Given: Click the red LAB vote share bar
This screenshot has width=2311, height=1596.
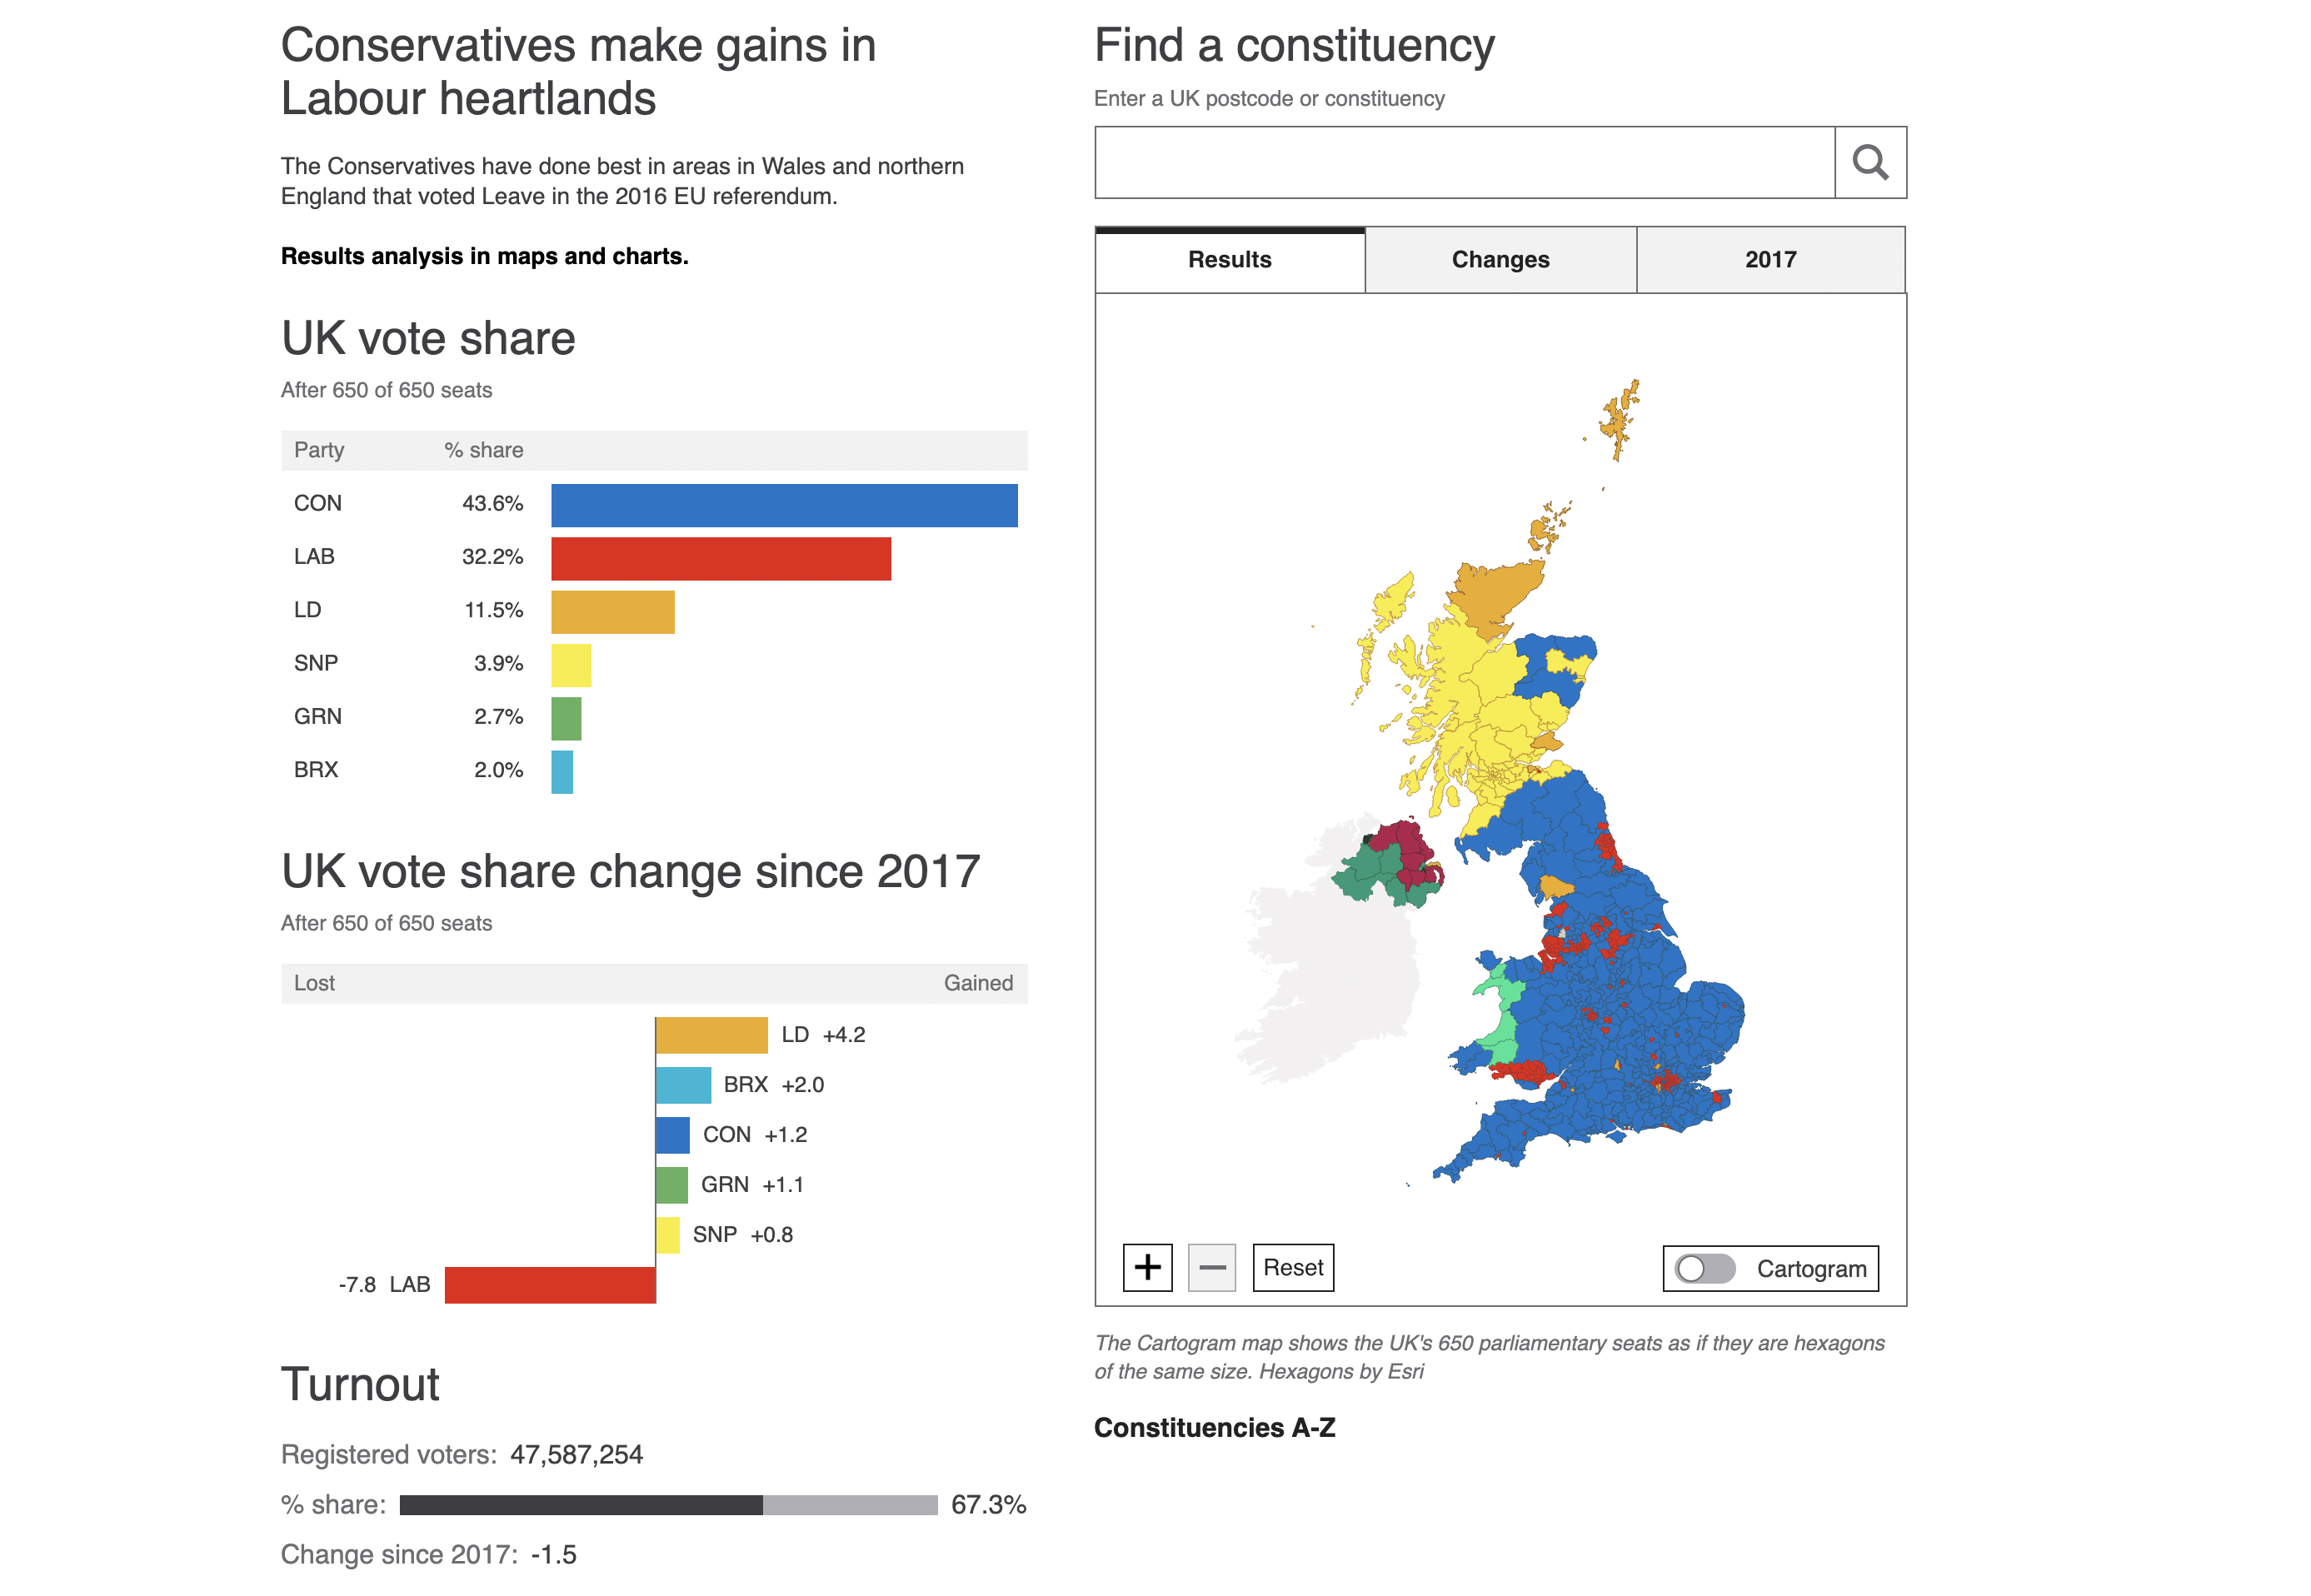Looking at the screenshot, I should (x=720, y=558).
